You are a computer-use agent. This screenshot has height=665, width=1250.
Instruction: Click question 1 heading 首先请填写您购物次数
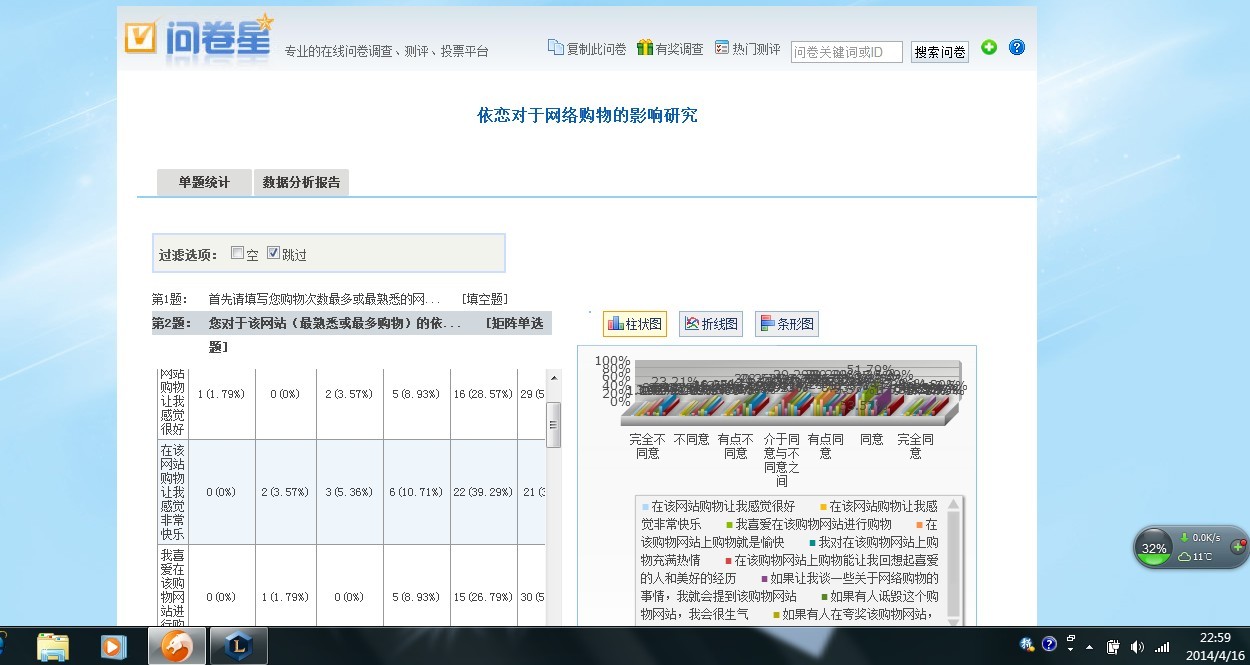tap(324, 299)
